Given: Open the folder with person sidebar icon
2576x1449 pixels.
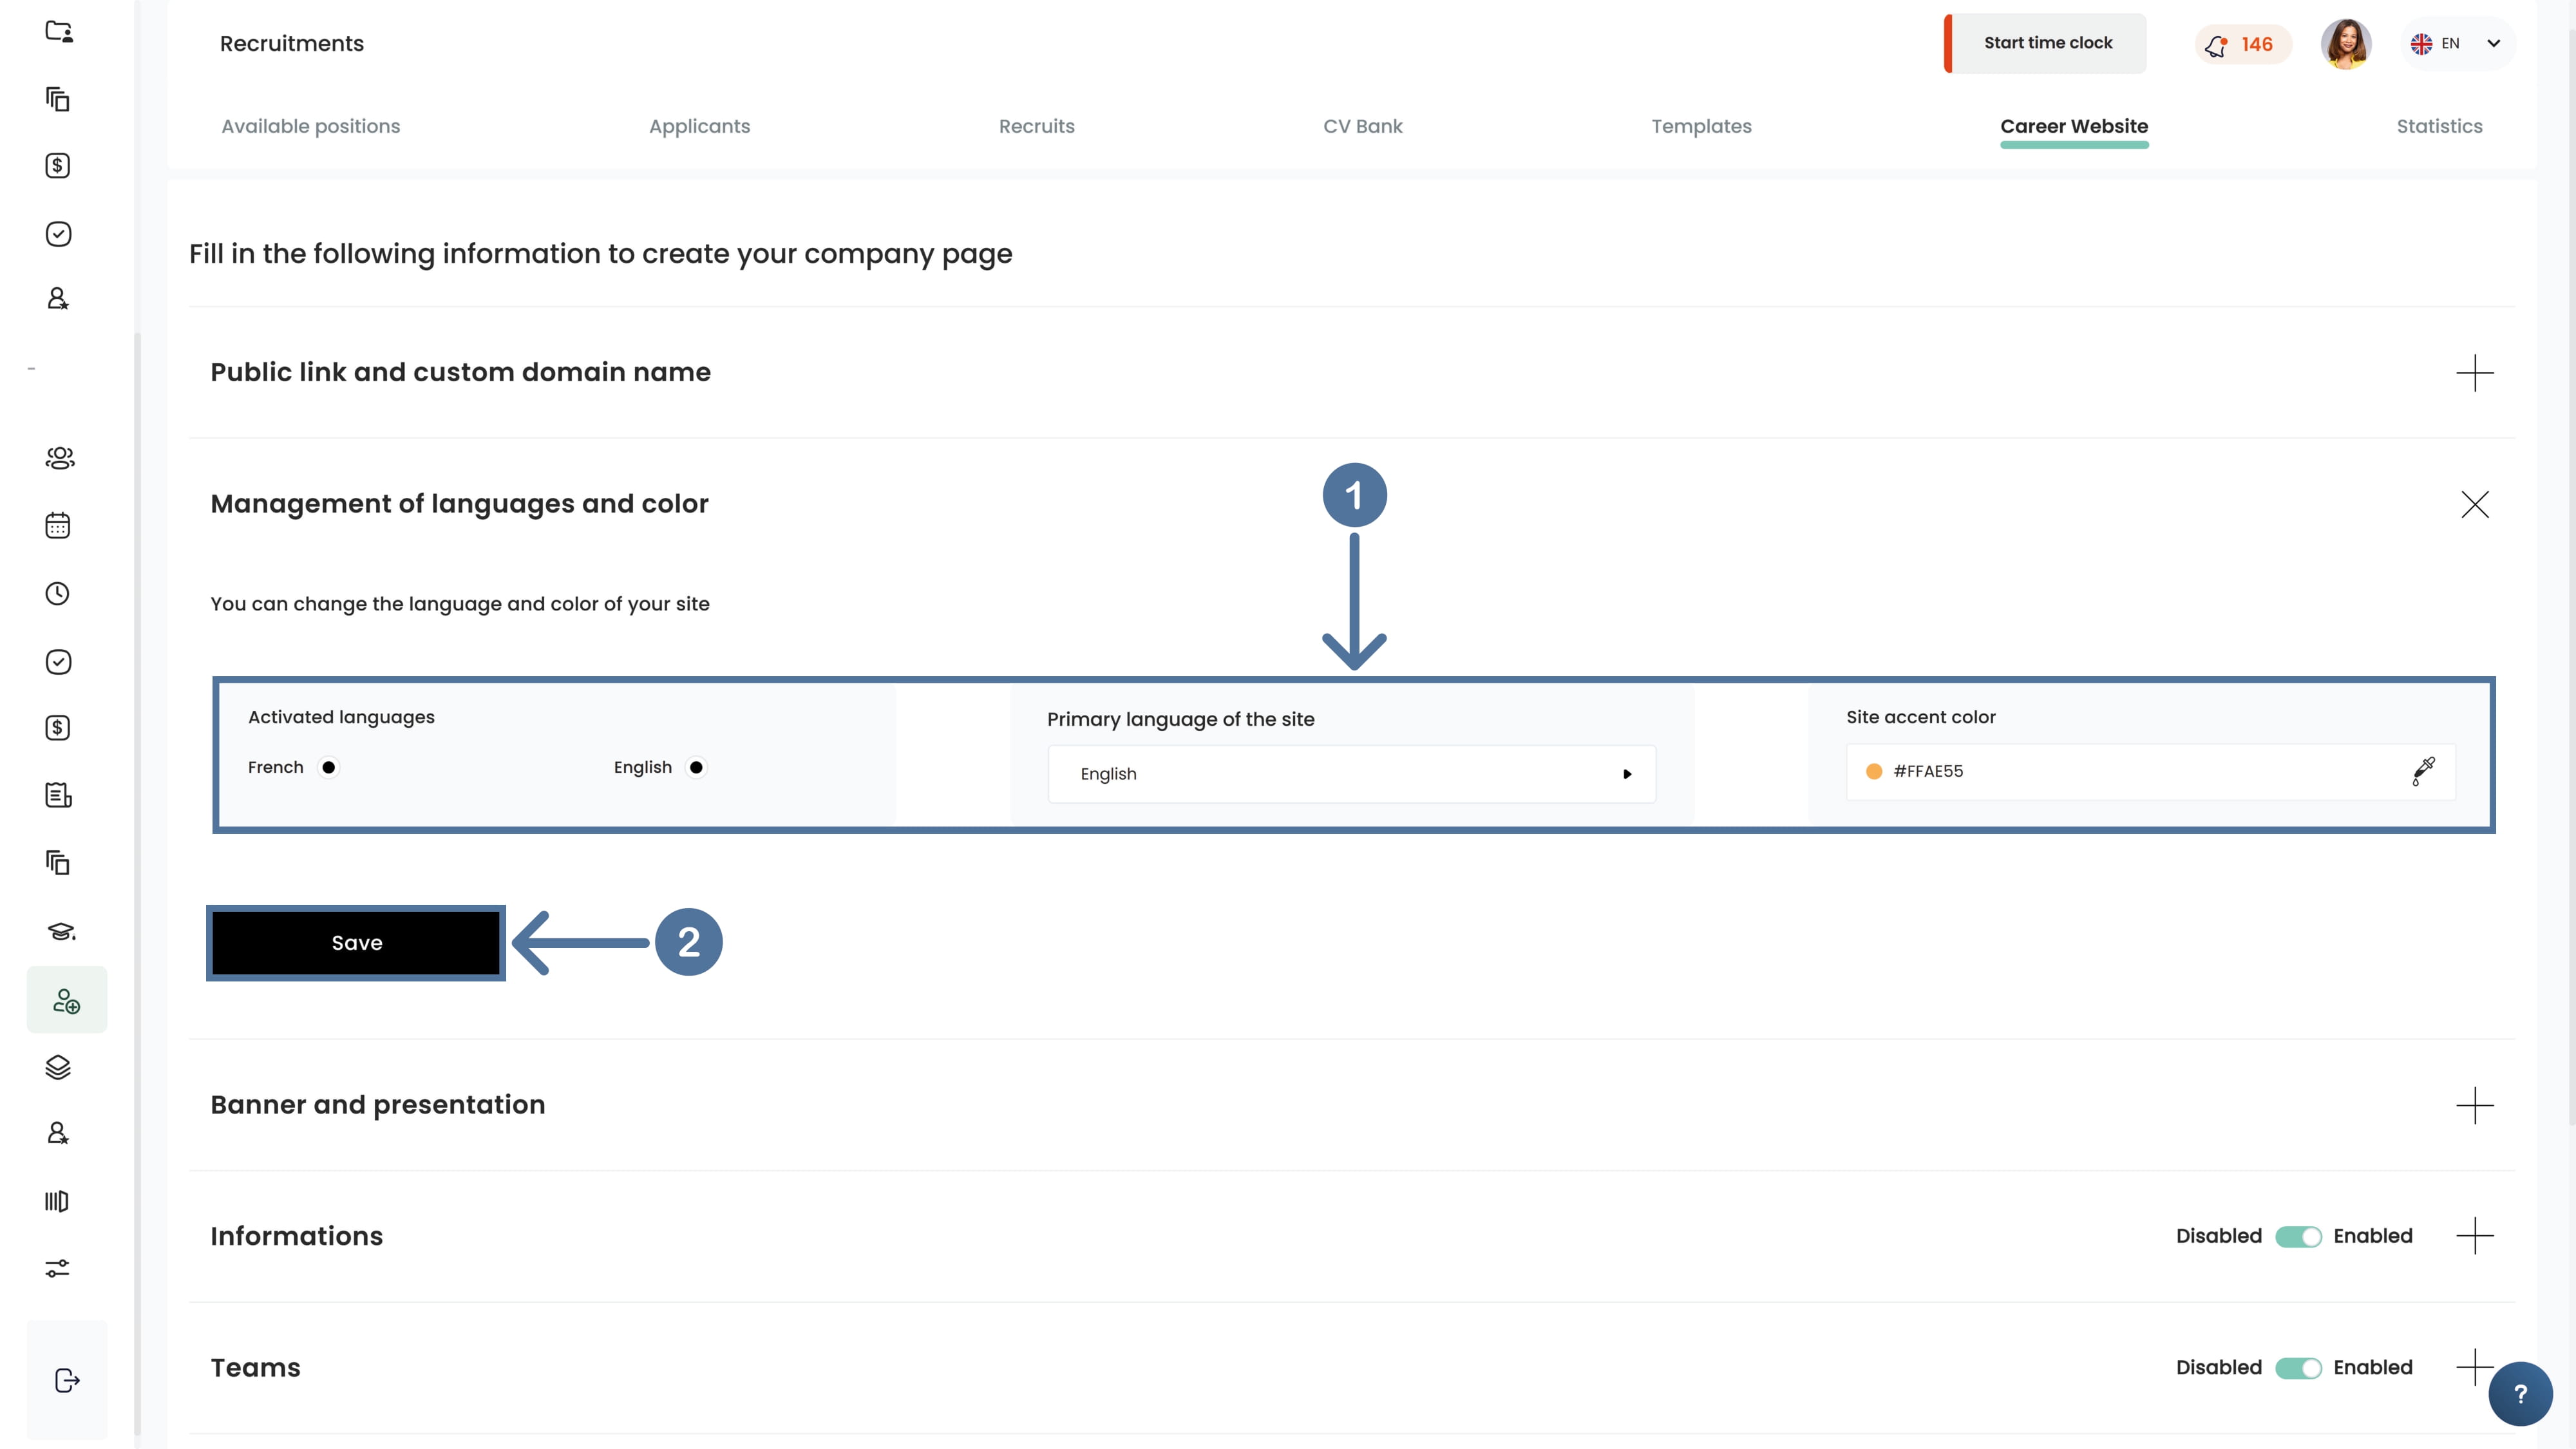Looking at the screenshot, I should pos(59,32).
